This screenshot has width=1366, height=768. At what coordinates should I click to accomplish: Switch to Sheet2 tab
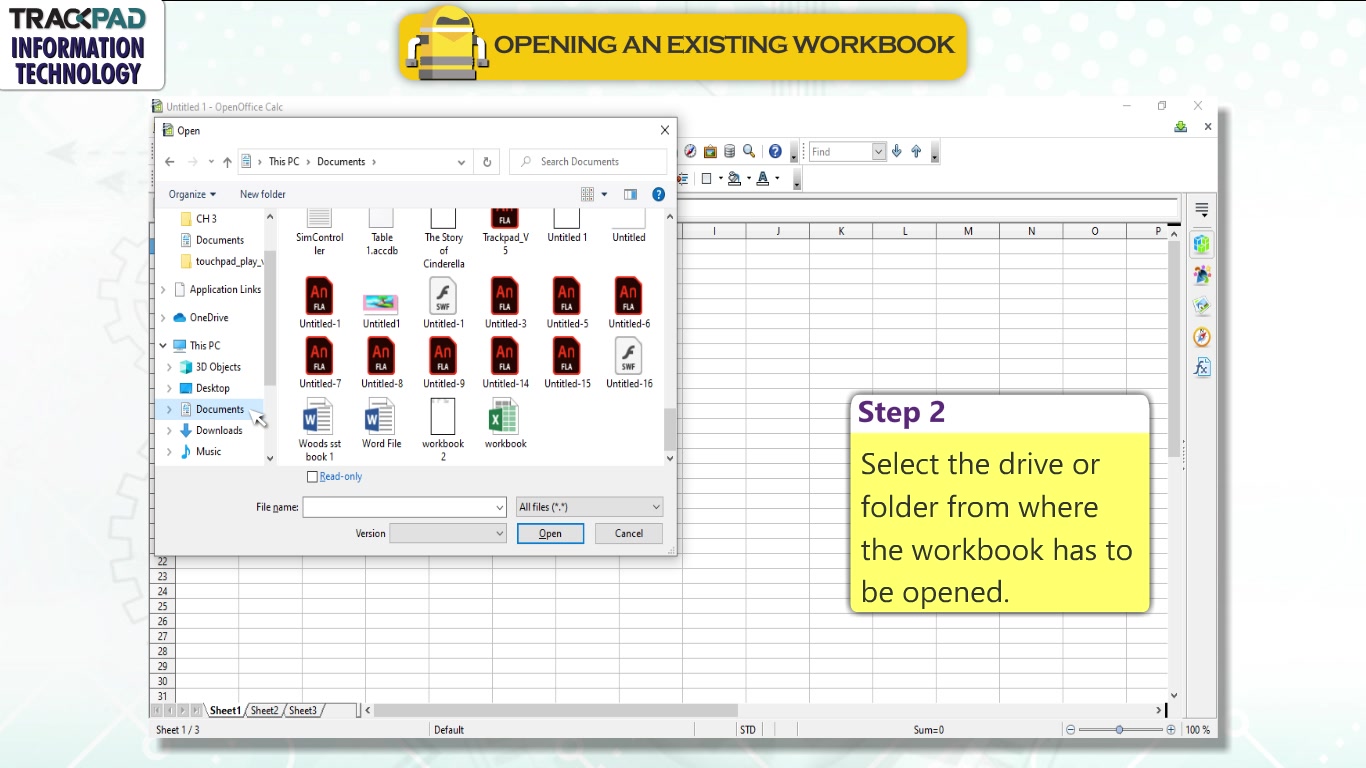coord(264,711)
